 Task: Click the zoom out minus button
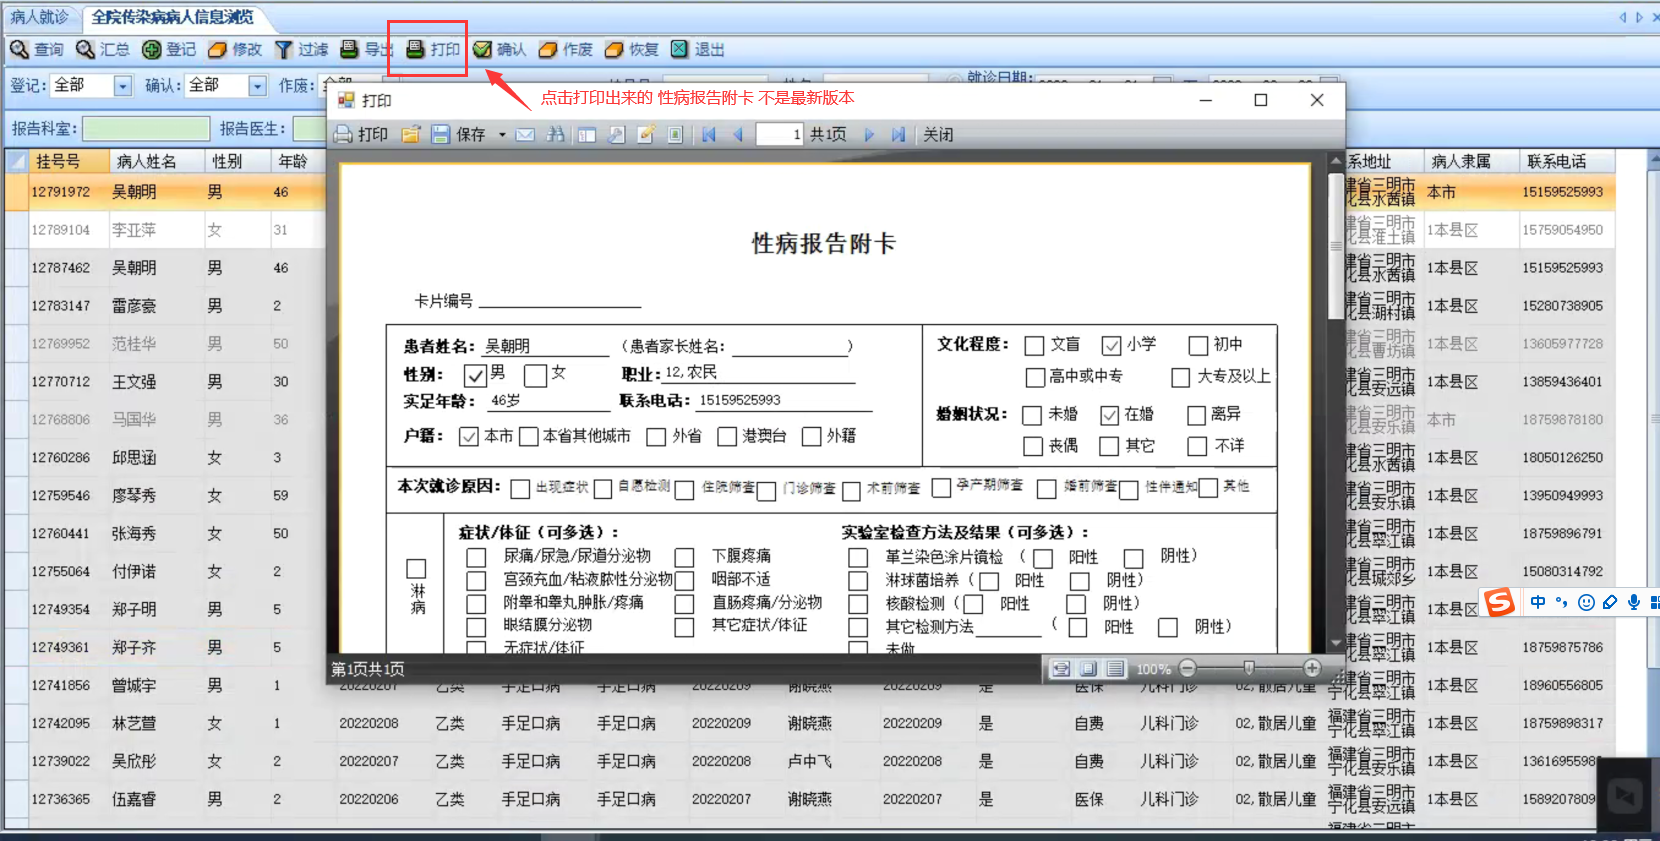click(x=1187, y=668)
